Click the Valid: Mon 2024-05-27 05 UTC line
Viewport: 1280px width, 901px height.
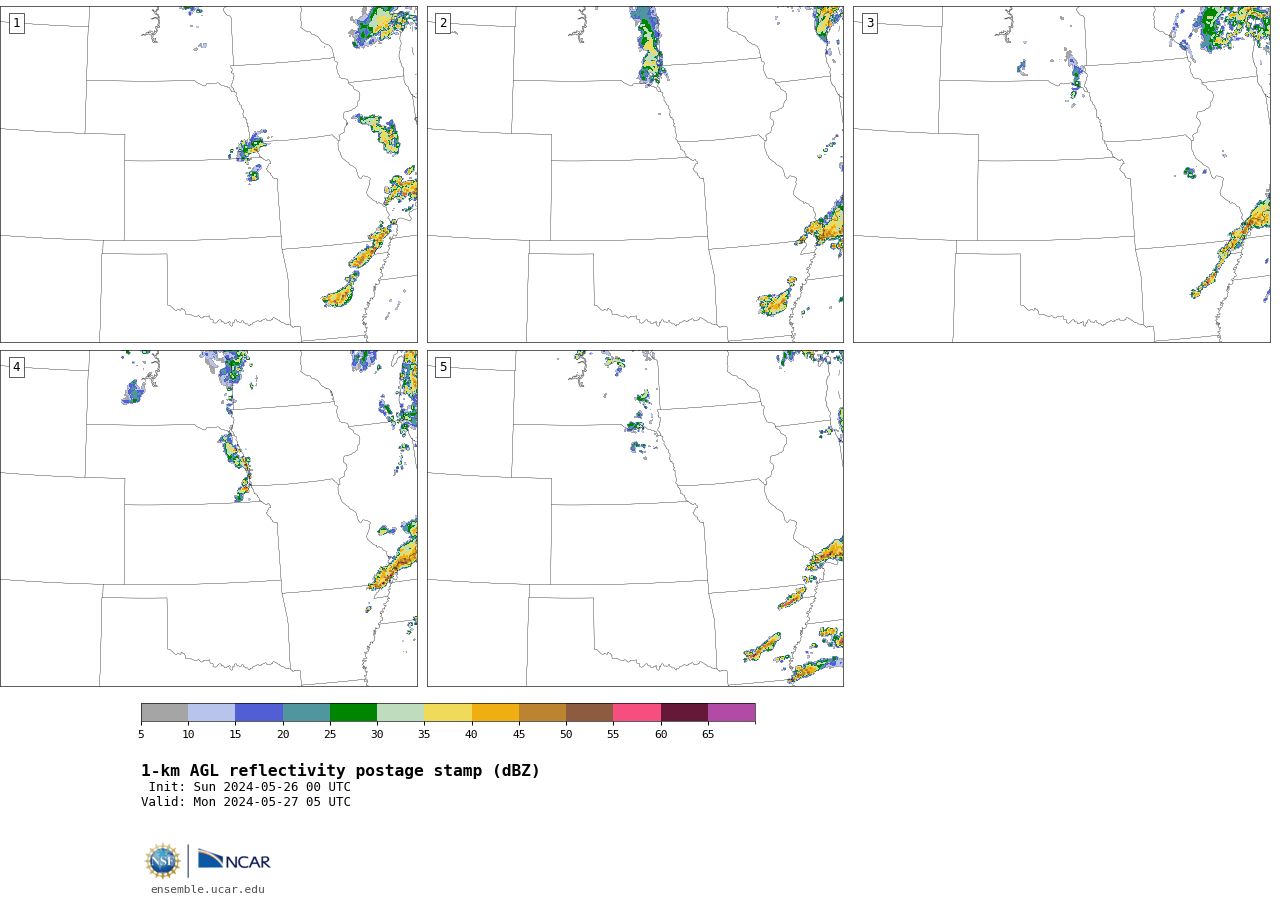(x=246, y=802)
